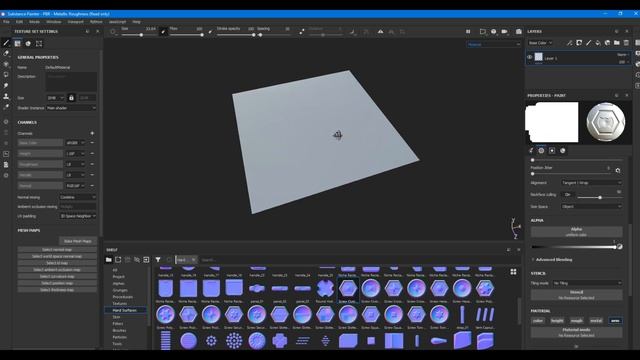Open the File menu

(x=6, y=22)
